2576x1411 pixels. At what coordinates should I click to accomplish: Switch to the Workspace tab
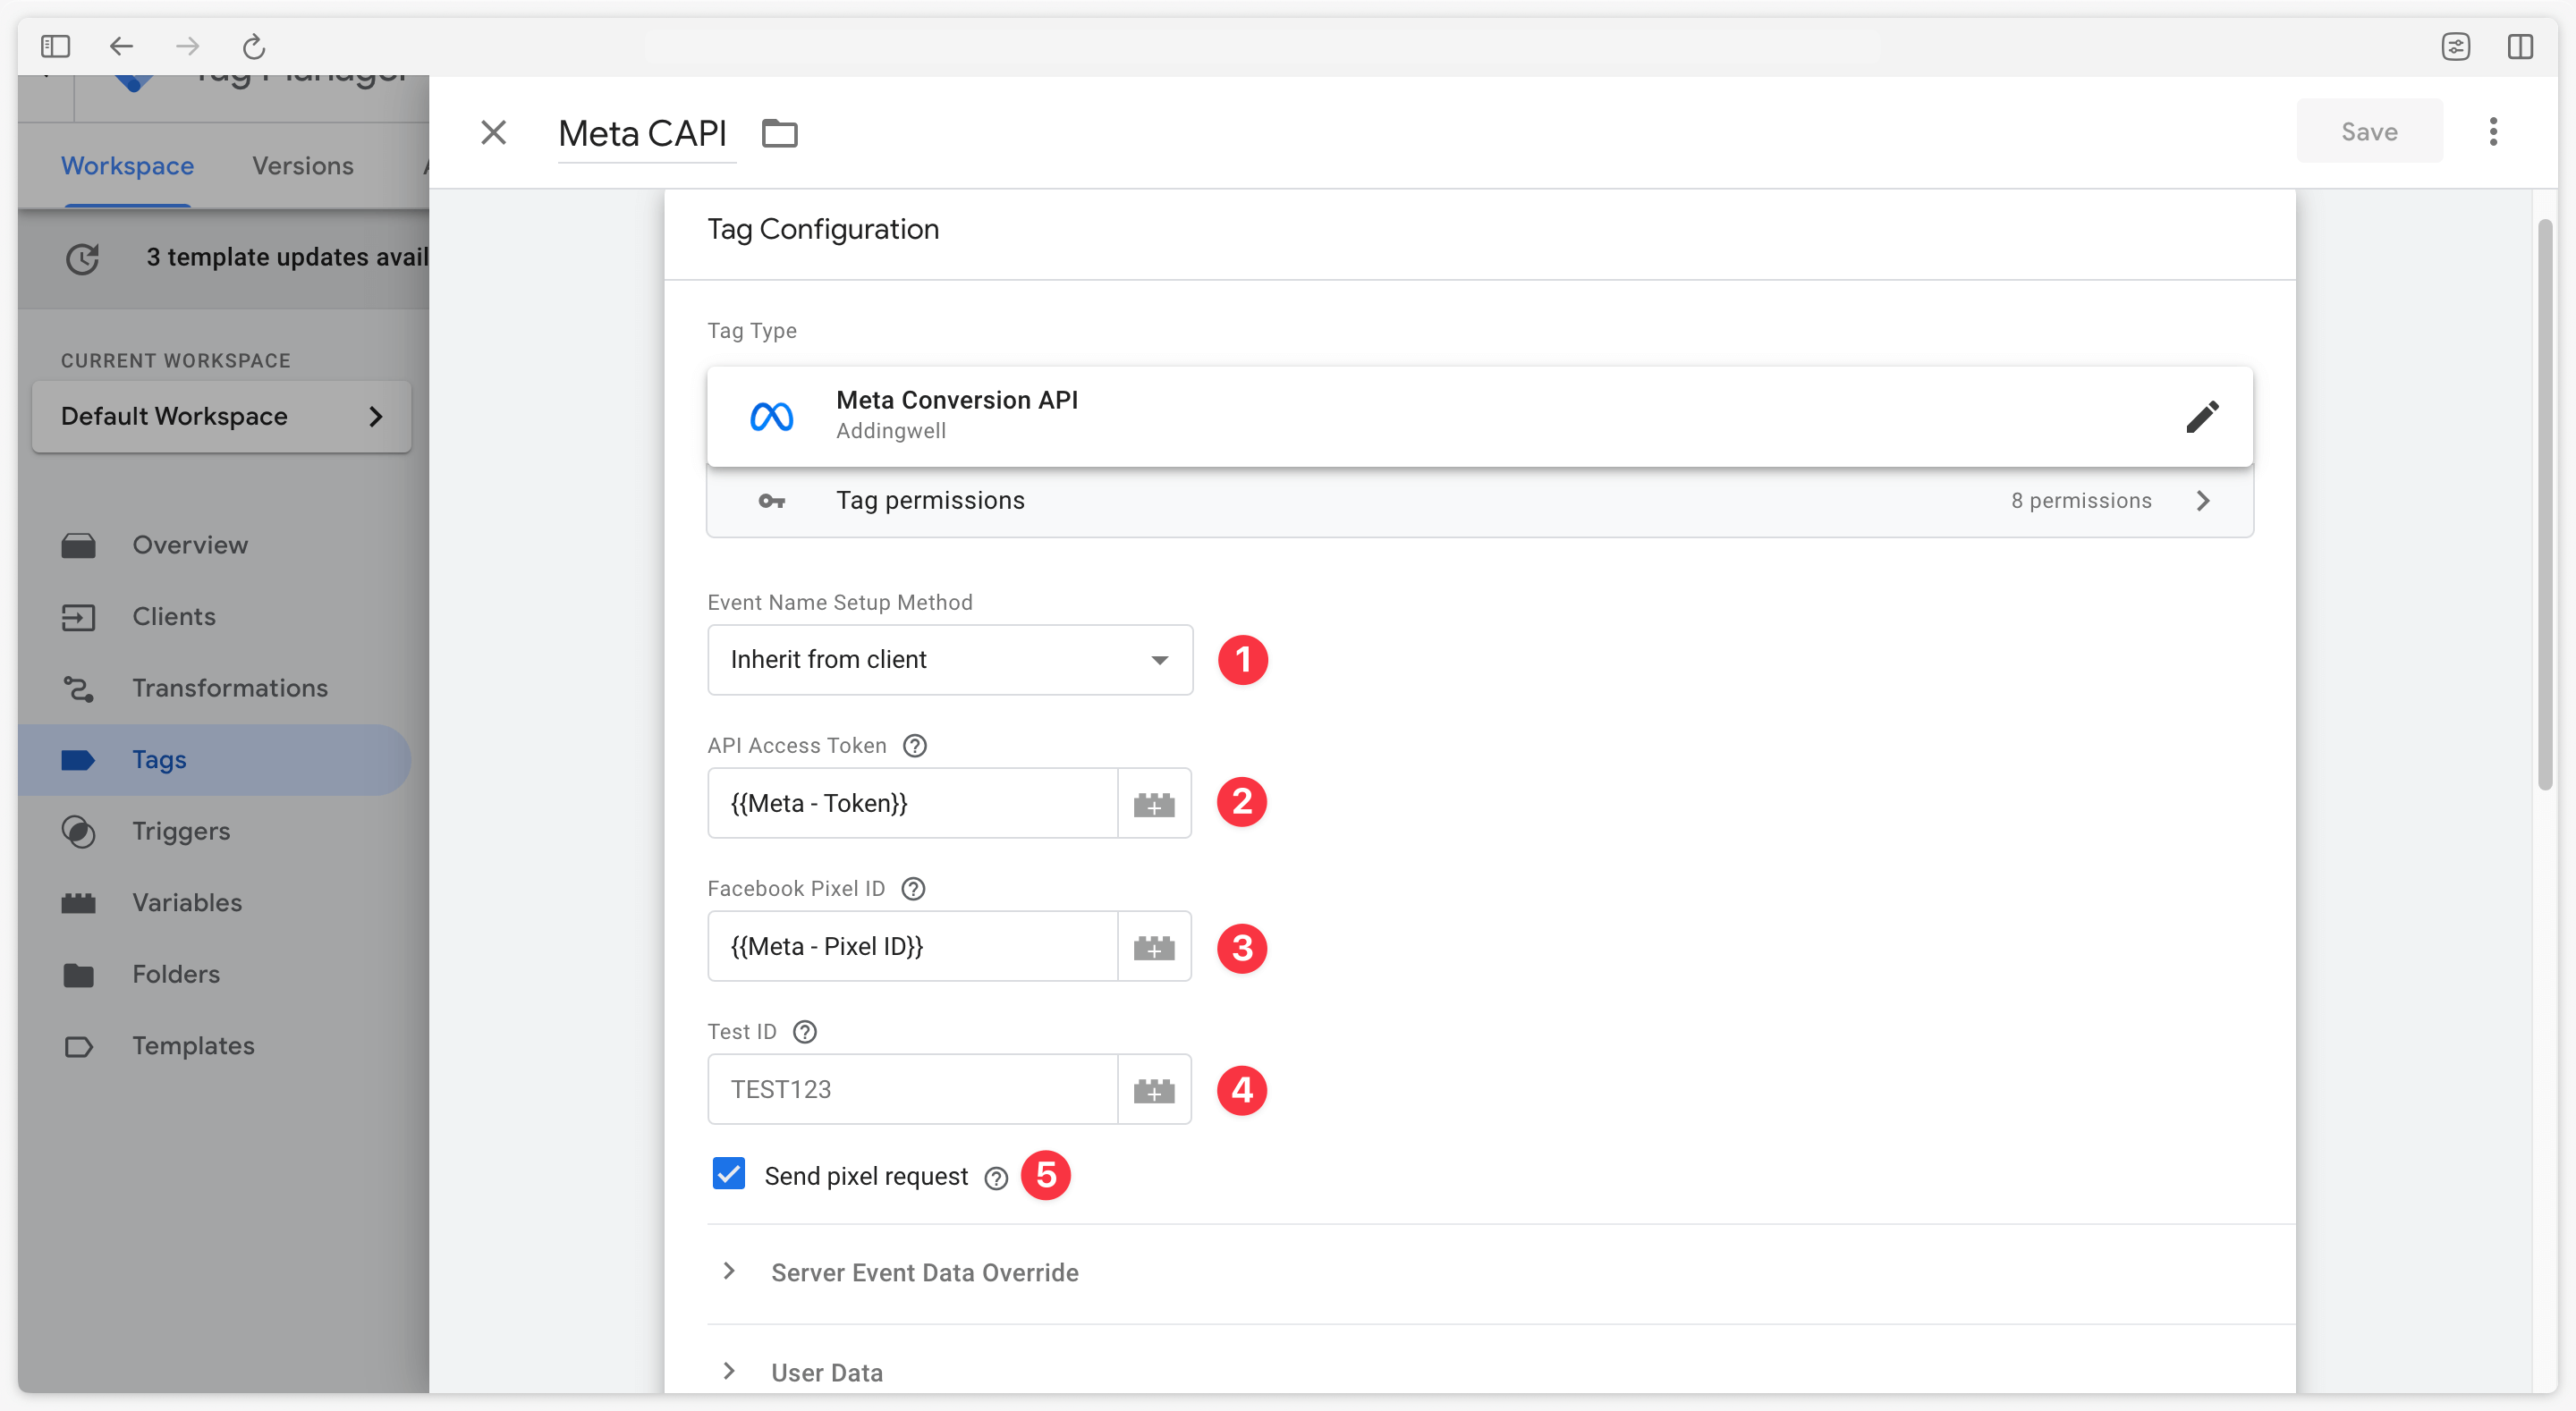tap(127, 166)
